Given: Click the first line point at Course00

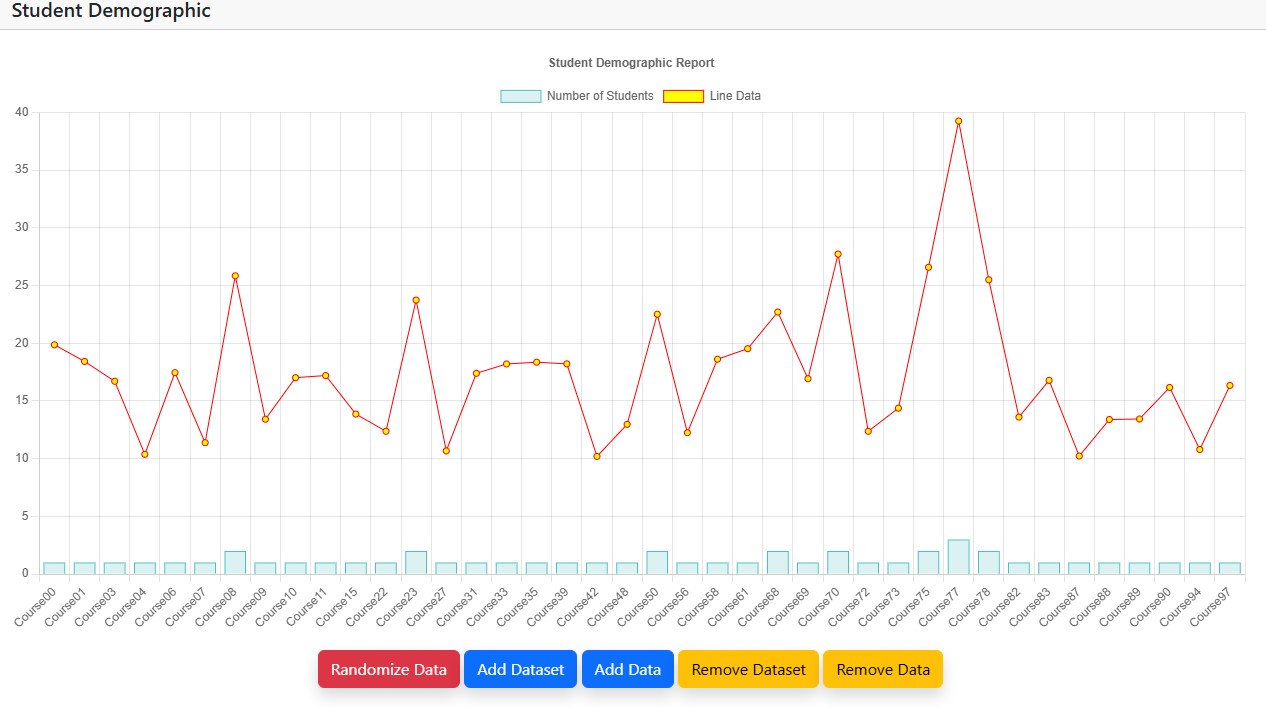Looking at the screenshot, I should click(54, 345).
